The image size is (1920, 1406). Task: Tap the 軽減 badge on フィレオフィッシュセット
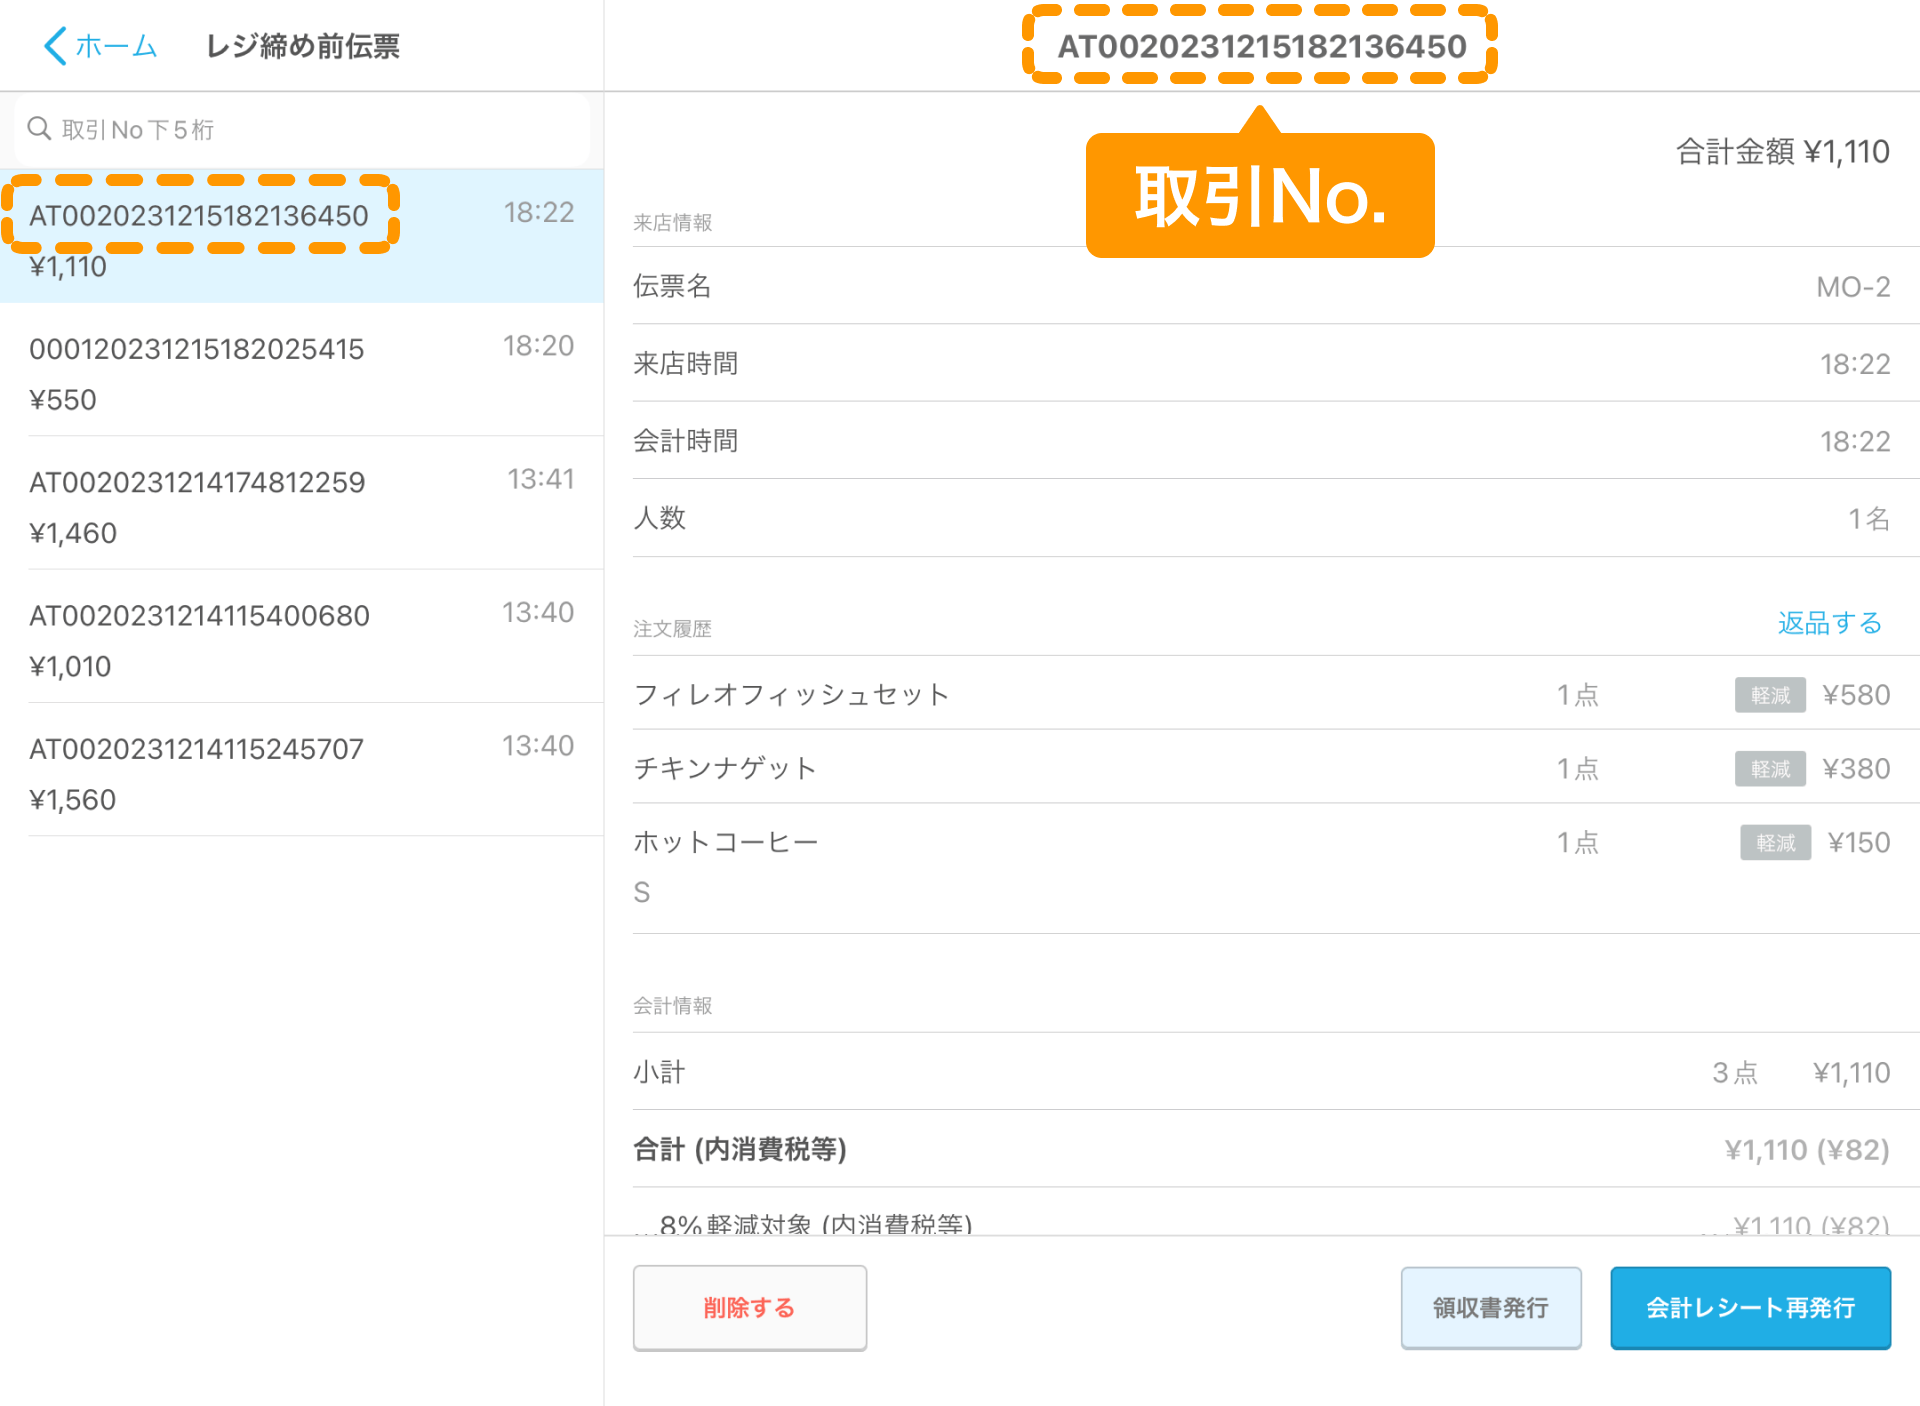(x=1769, y=695)
